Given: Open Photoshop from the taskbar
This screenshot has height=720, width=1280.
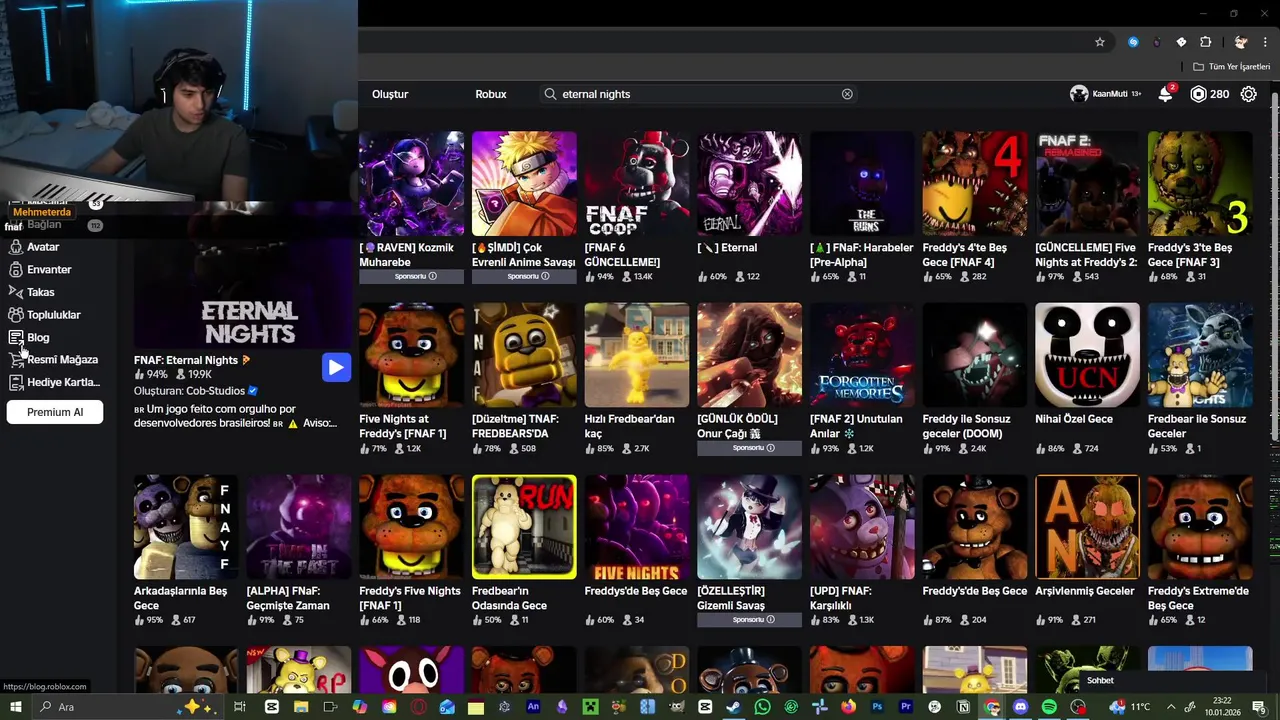Looking at the screenshot, I should (877, 707).
